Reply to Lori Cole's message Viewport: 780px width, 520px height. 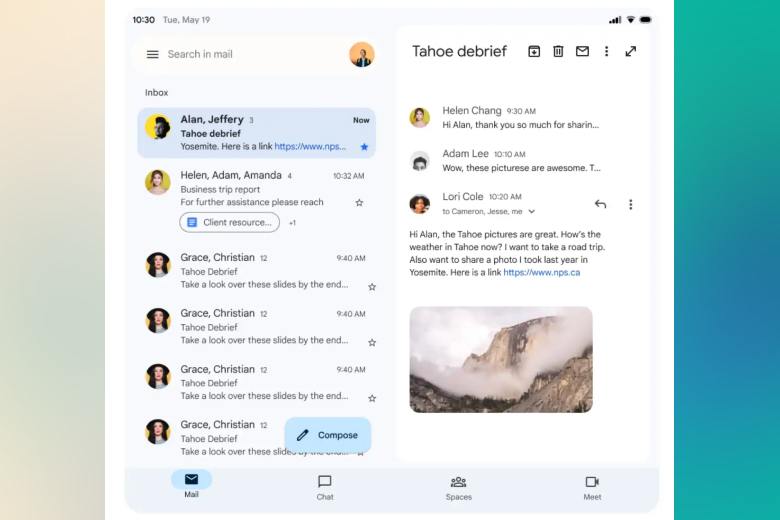[x=600, y=204]
